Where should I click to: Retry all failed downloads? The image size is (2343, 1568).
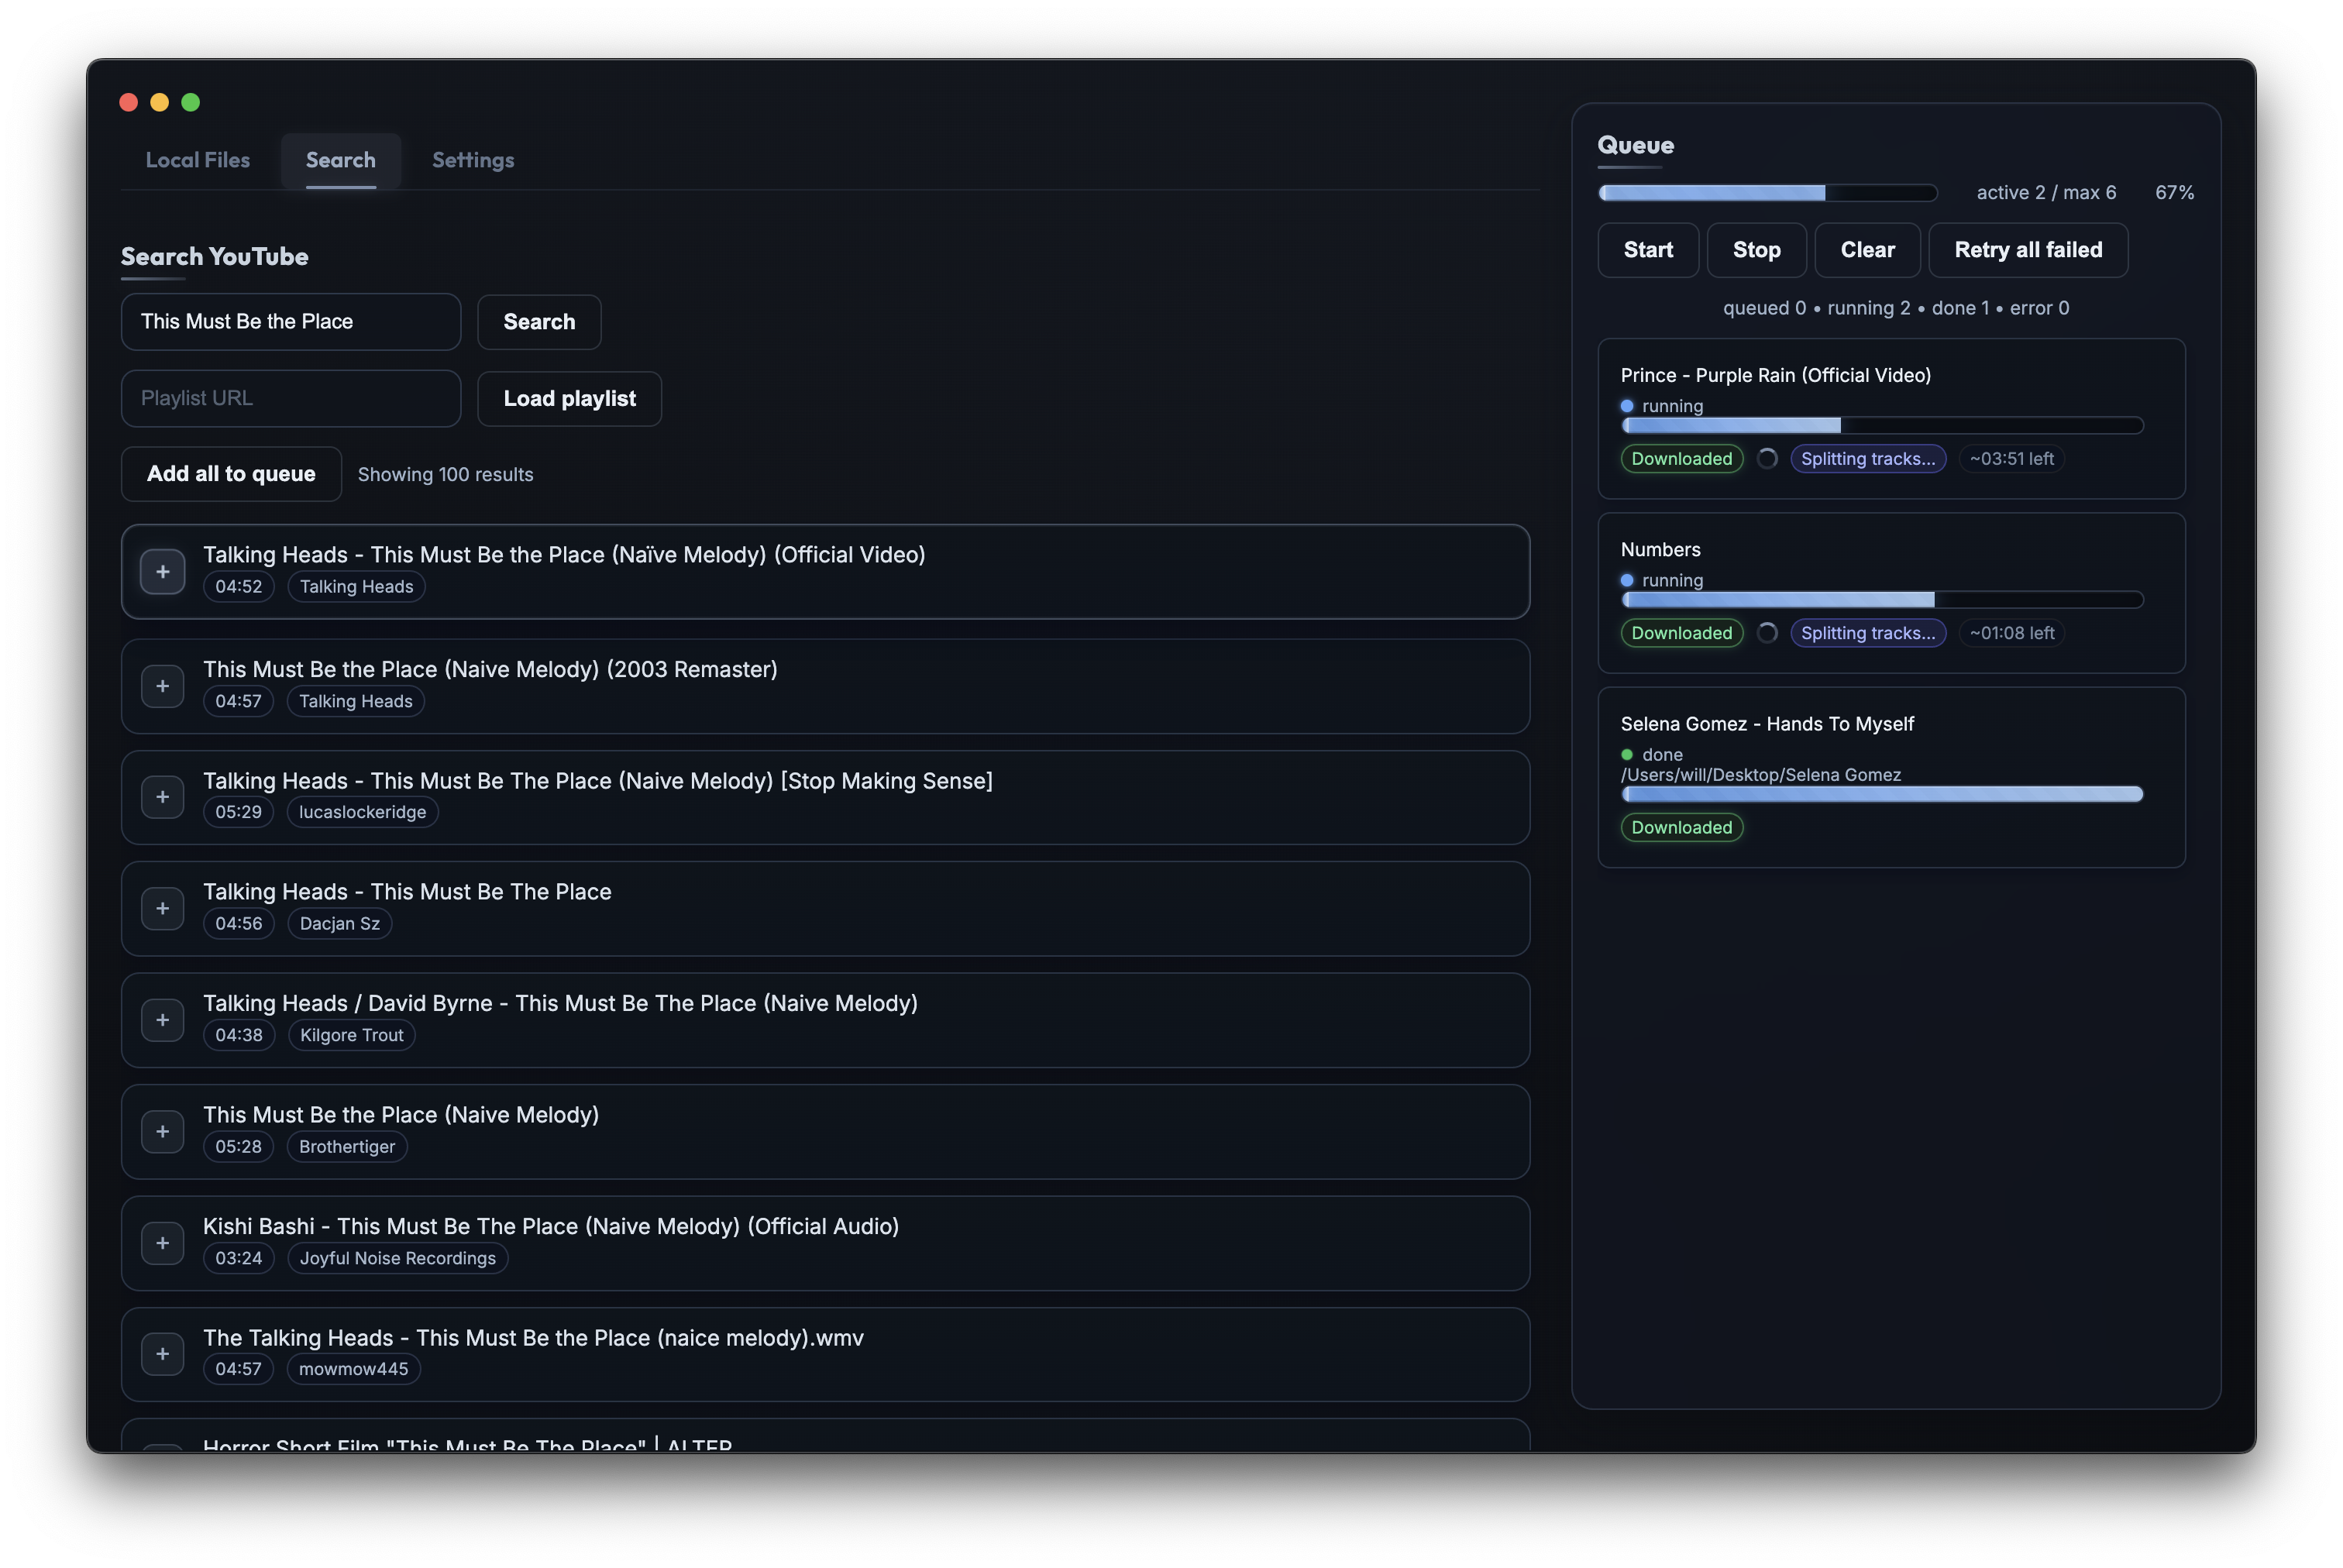2028,250
